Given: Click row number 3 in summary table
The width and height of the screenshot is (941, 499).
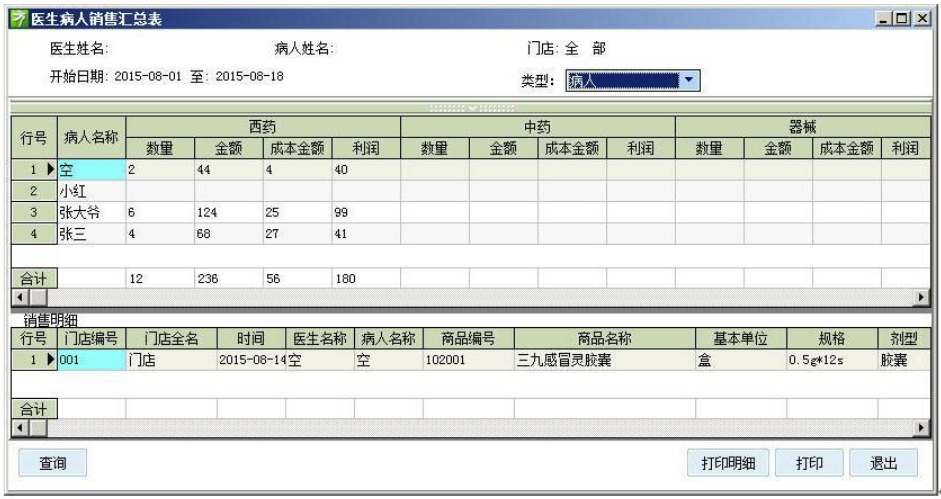Looking at the screenshot, I should point(34,213).
